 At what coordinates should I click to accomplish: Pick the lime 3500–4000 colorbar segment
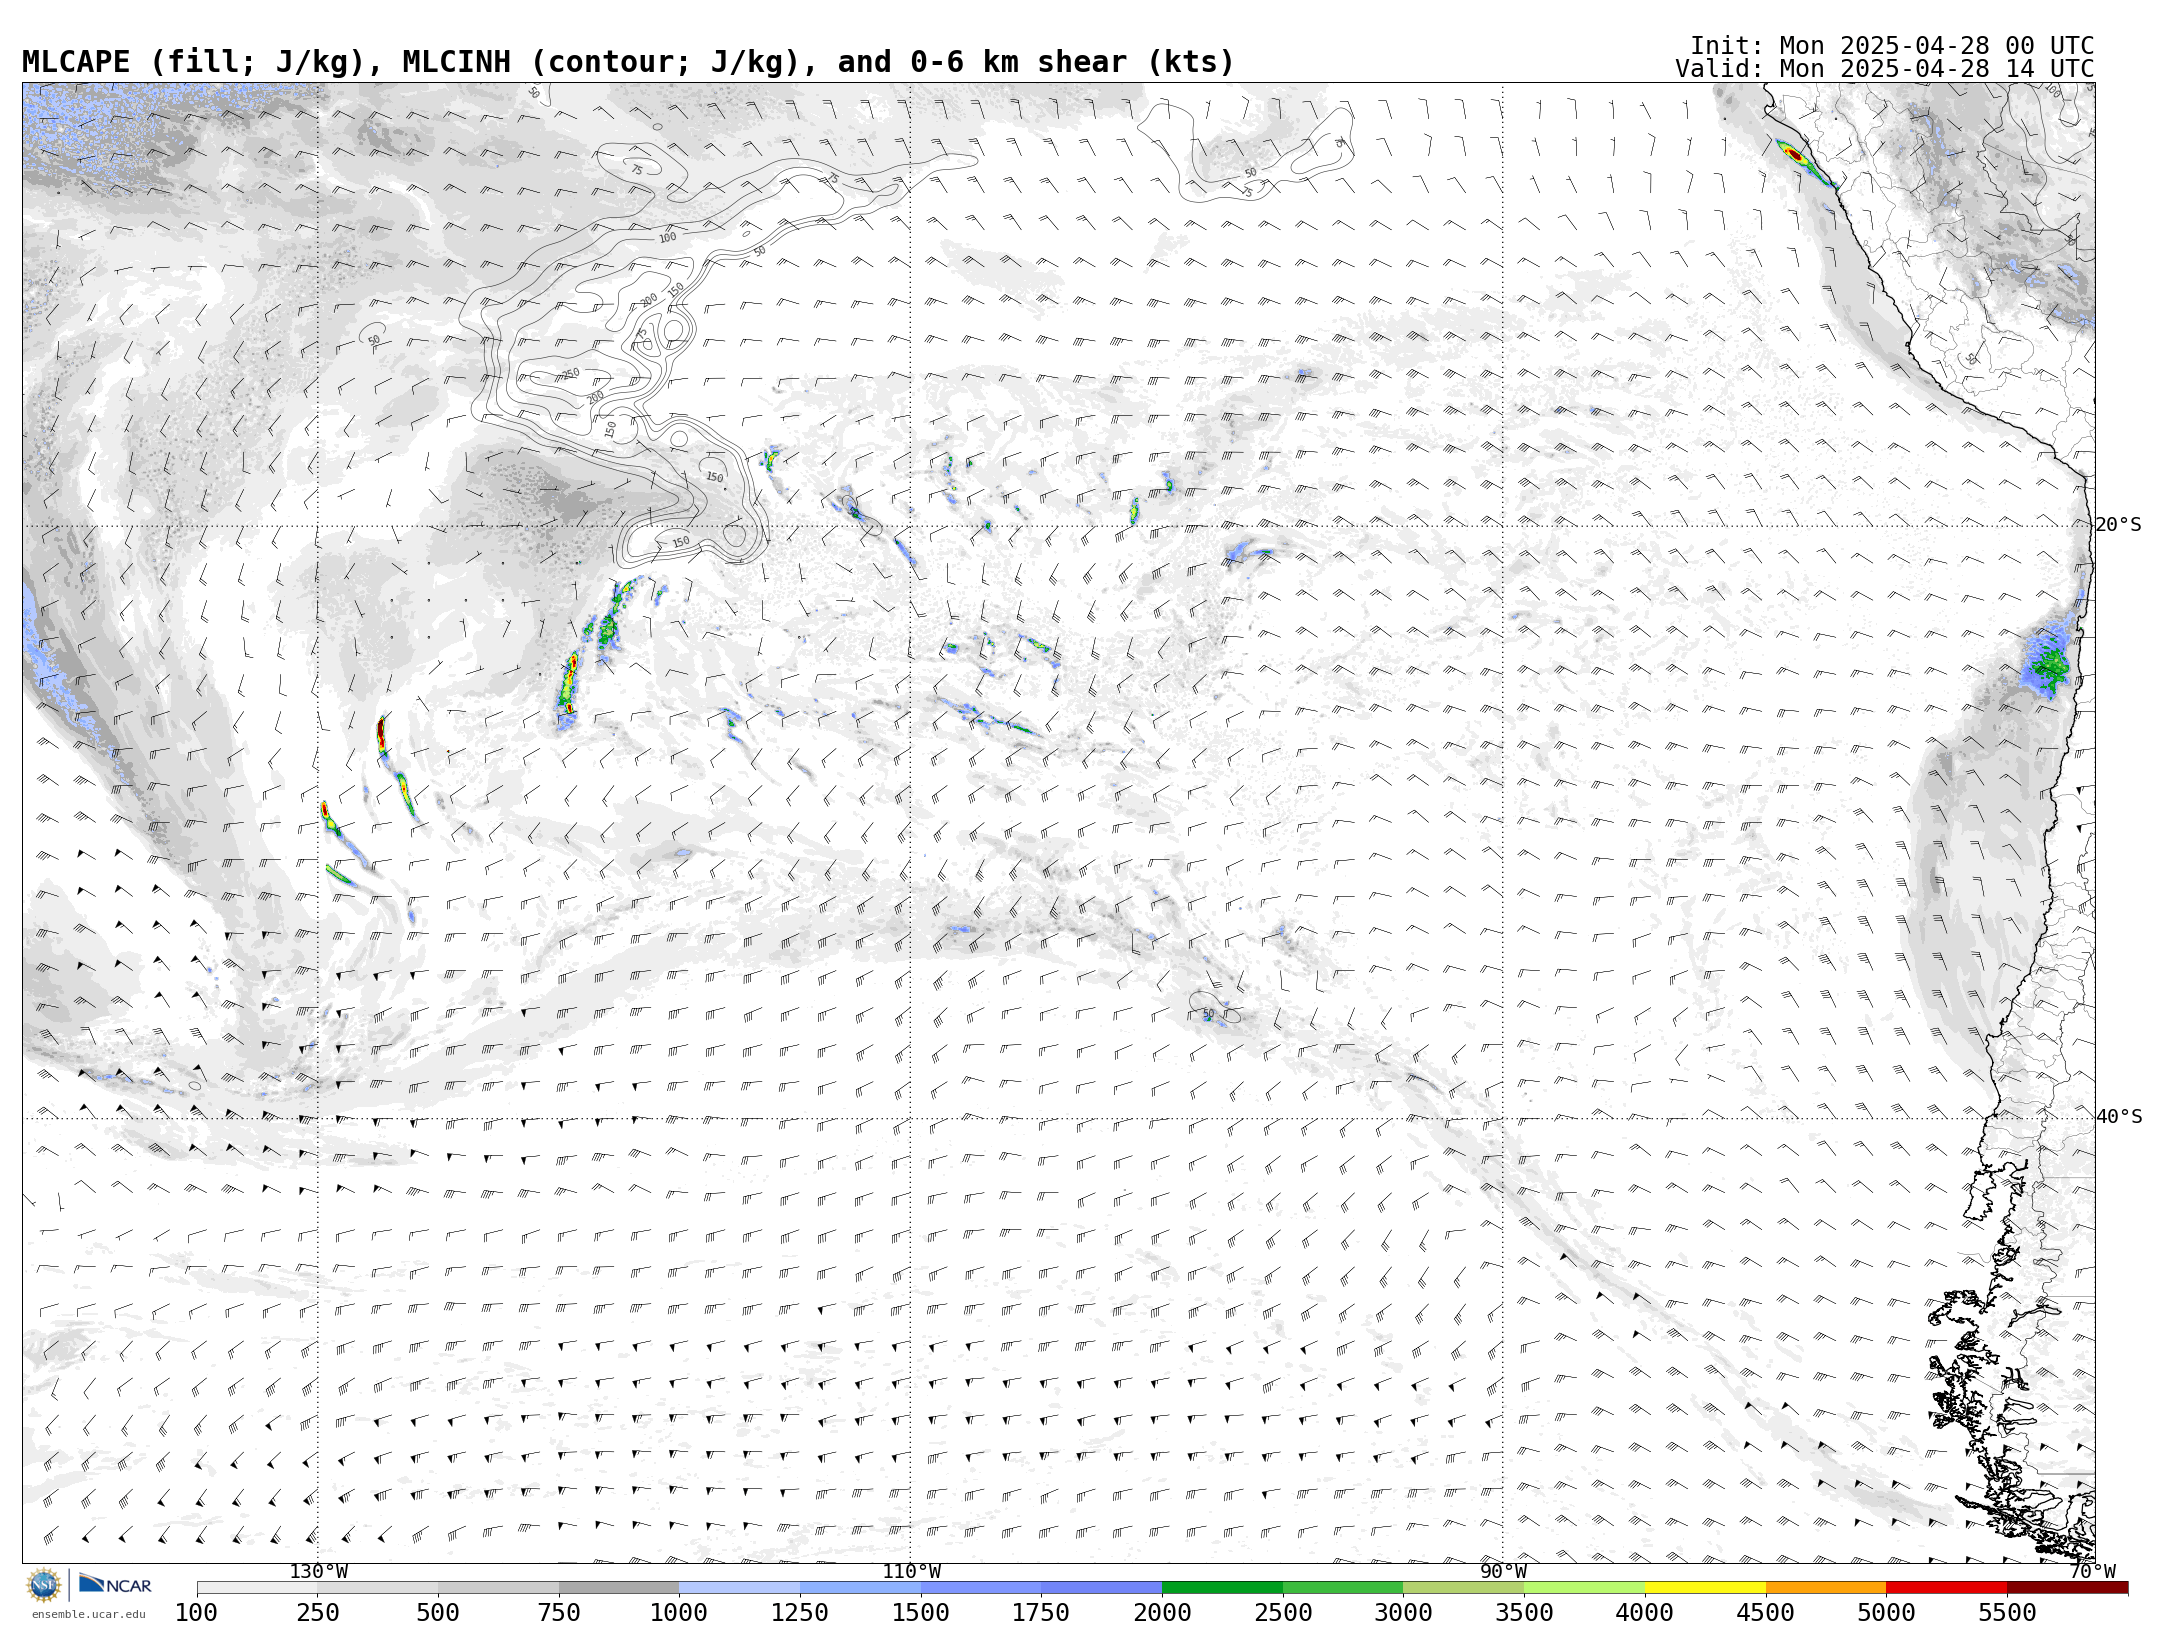[1584, 1588]
